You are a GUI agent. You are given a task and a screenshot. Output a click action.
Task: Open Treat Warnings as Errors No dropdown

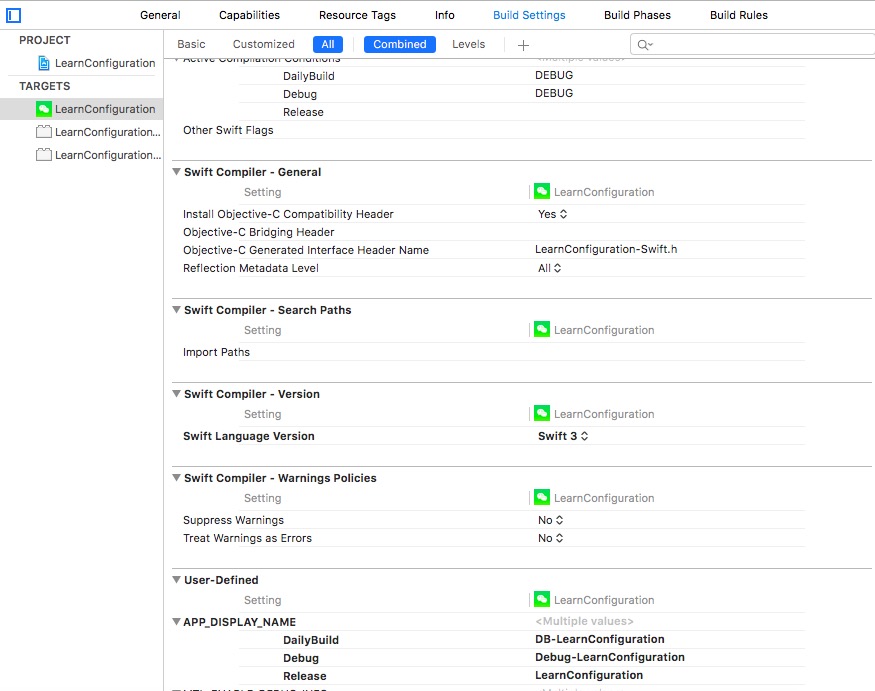pos(551,538)
